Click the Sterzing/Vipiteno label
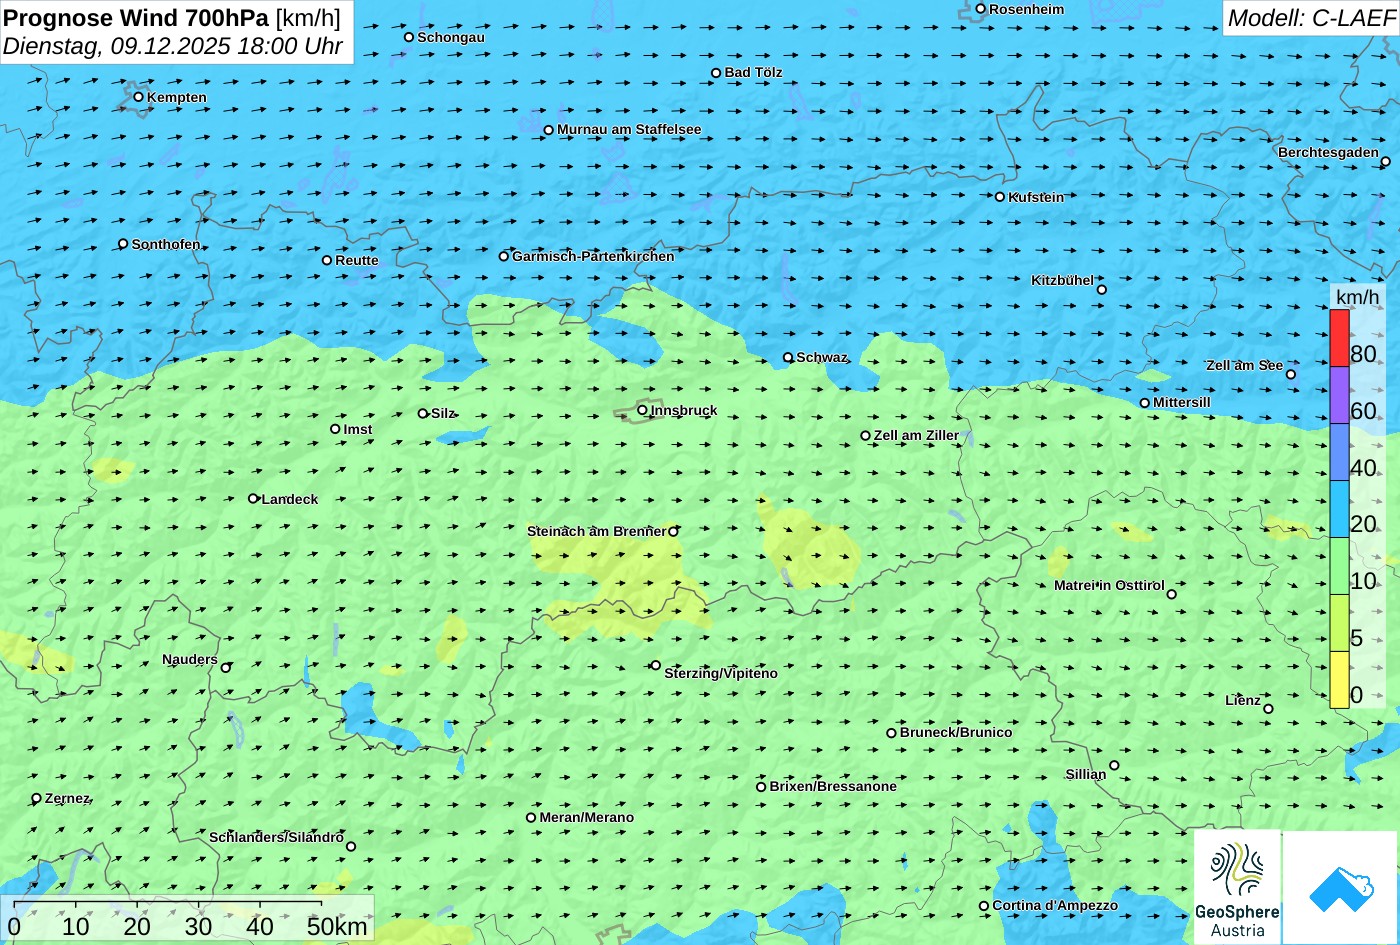This screenshot has width=1400, height=945. pos(721,673)
